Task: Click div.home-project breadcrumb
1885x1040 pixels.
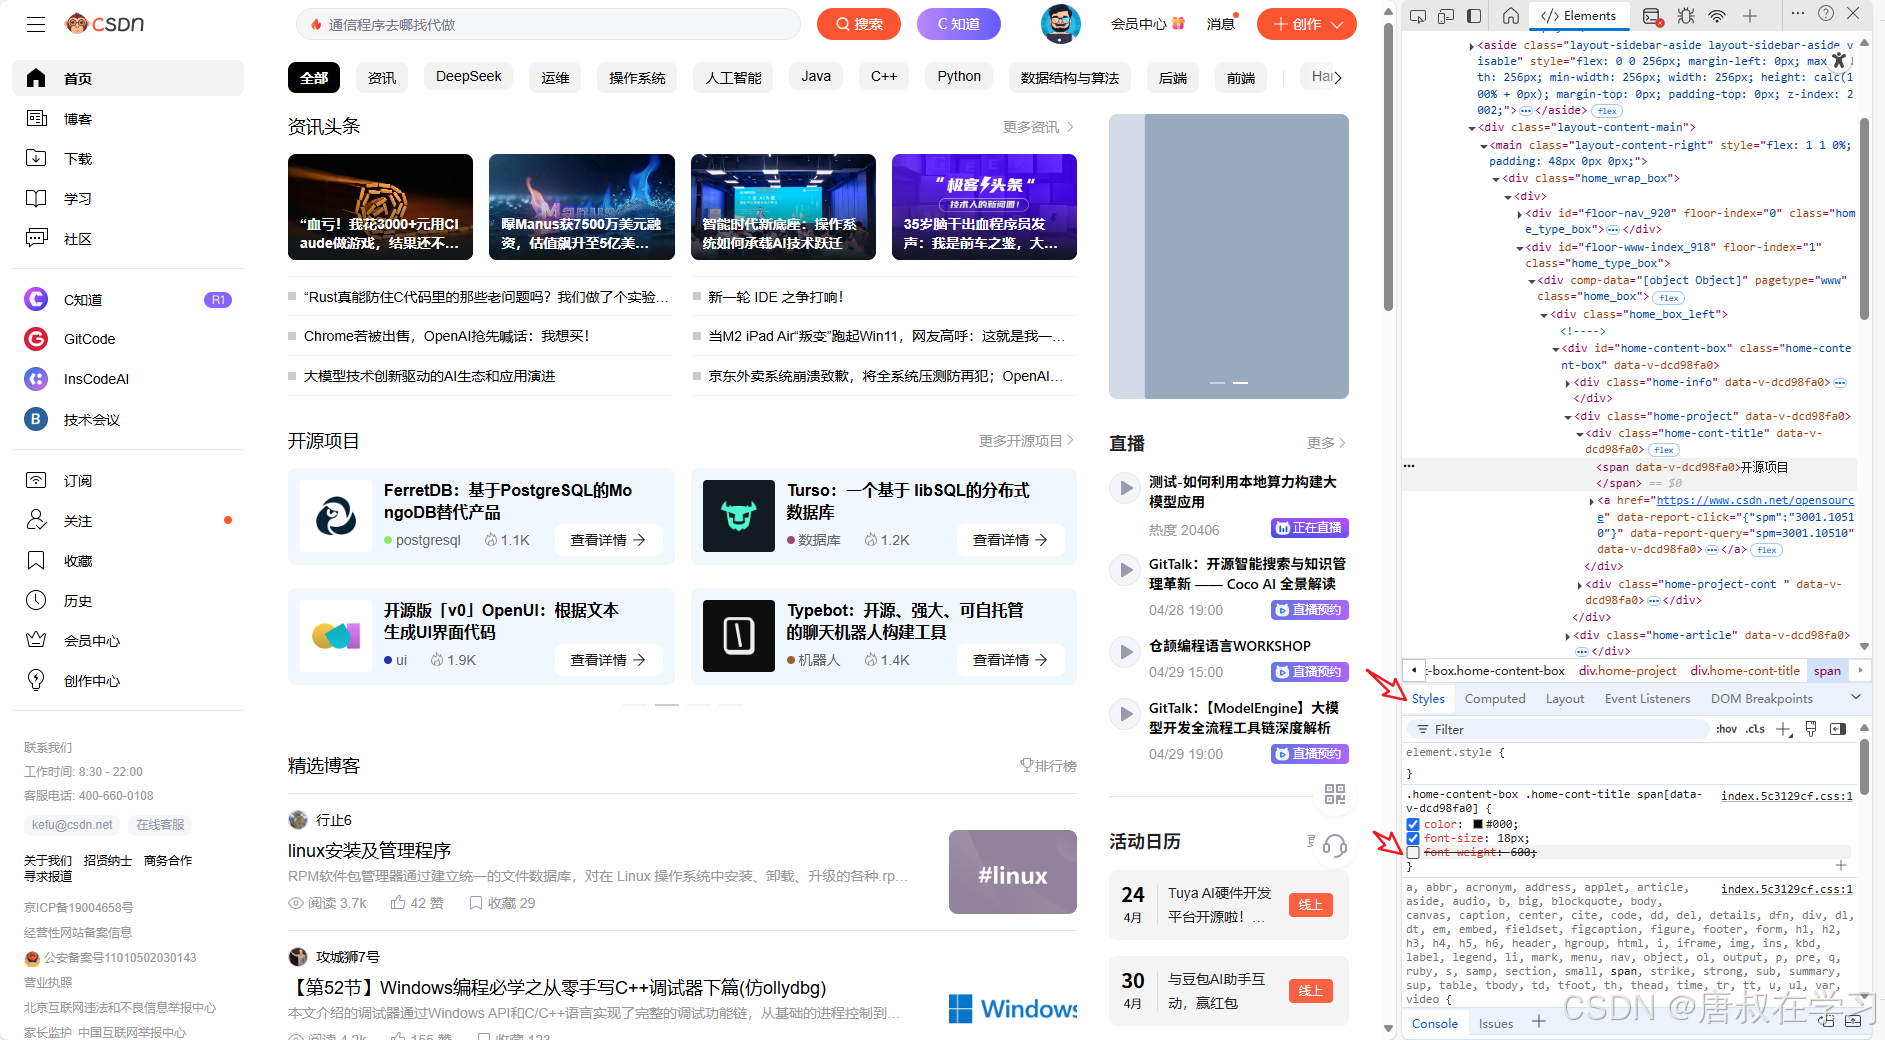Action: pos(1627,671)
